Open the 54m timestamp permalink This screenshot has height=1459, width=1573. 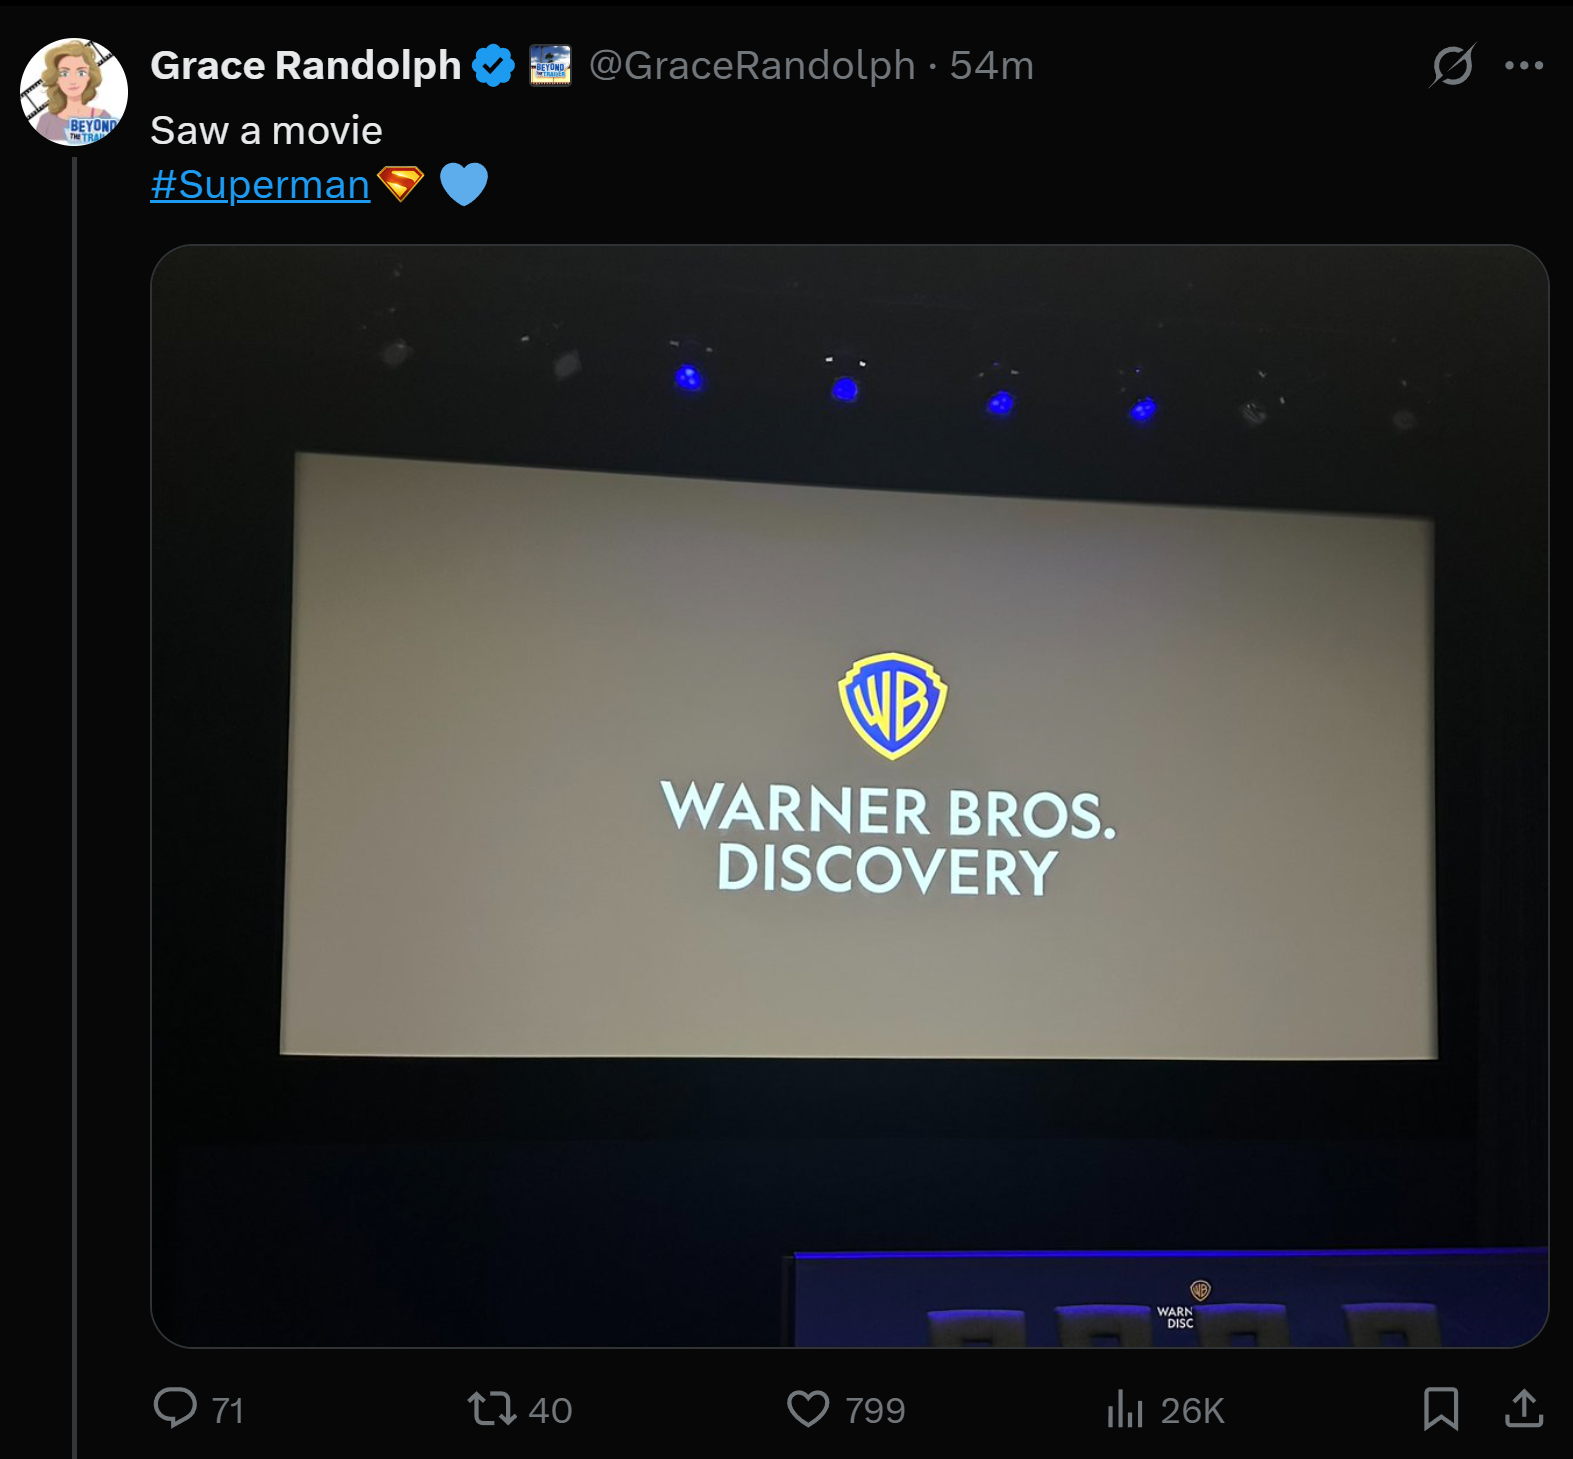(x=991, y=66)
